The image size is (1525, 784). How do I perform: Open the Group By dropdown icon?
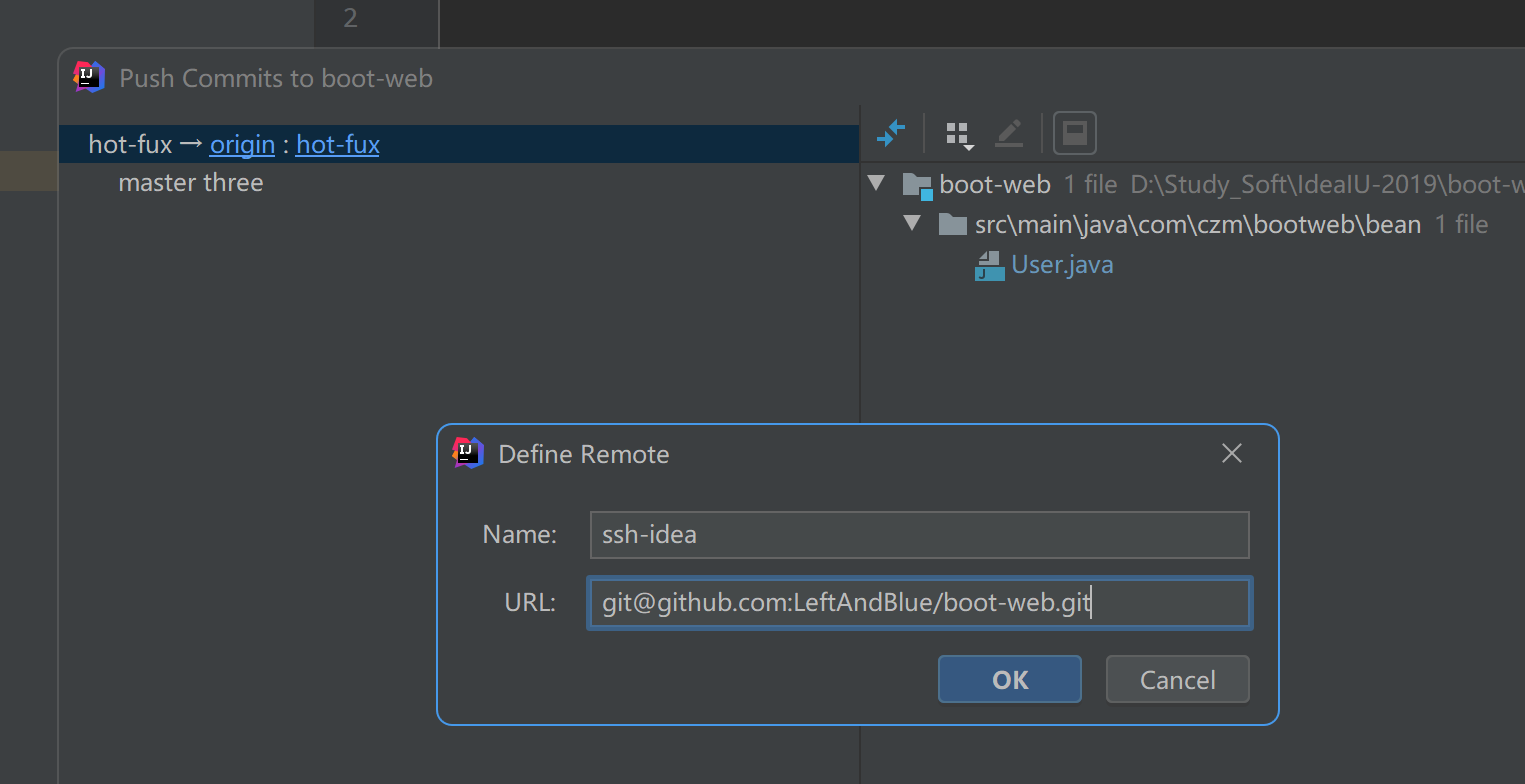[x=959, y=134]
